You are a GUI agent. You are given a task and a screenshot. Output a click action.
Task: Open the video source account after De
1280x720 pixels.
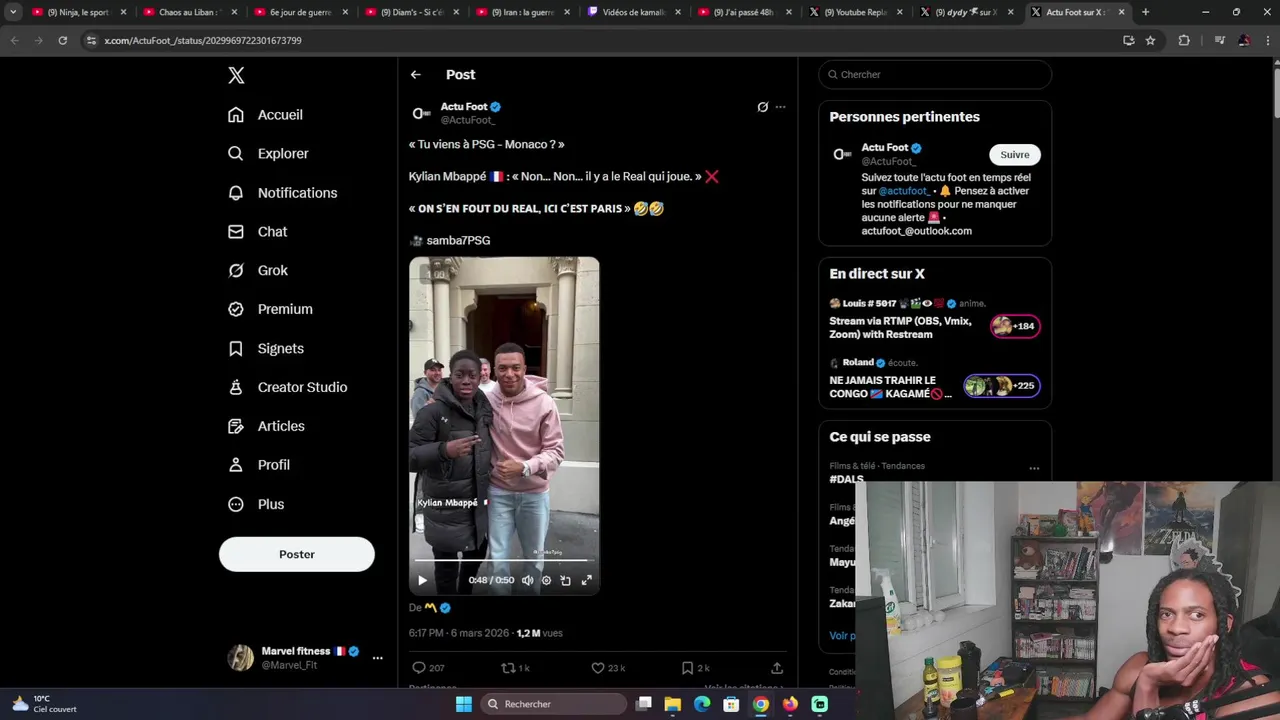(x=437, y=608)
